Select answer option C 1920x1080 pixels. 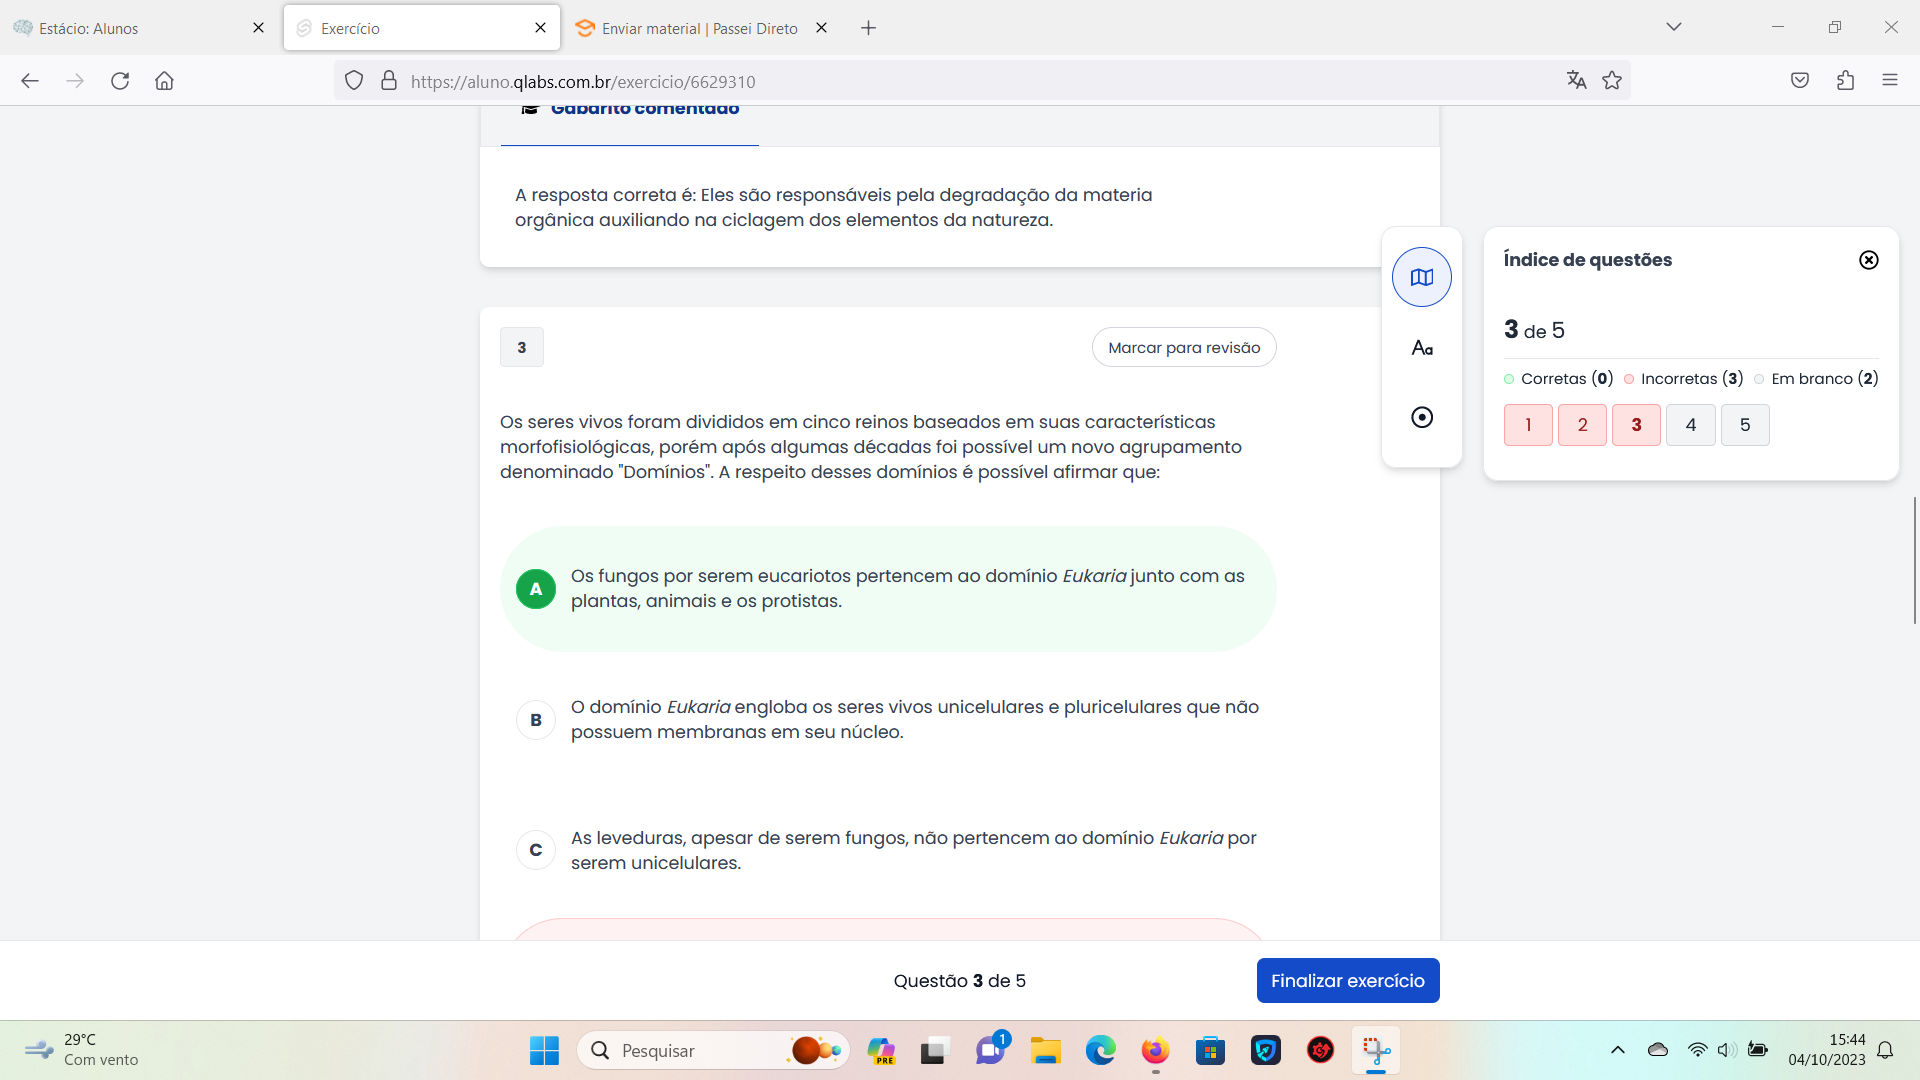[x=536, y=850]
